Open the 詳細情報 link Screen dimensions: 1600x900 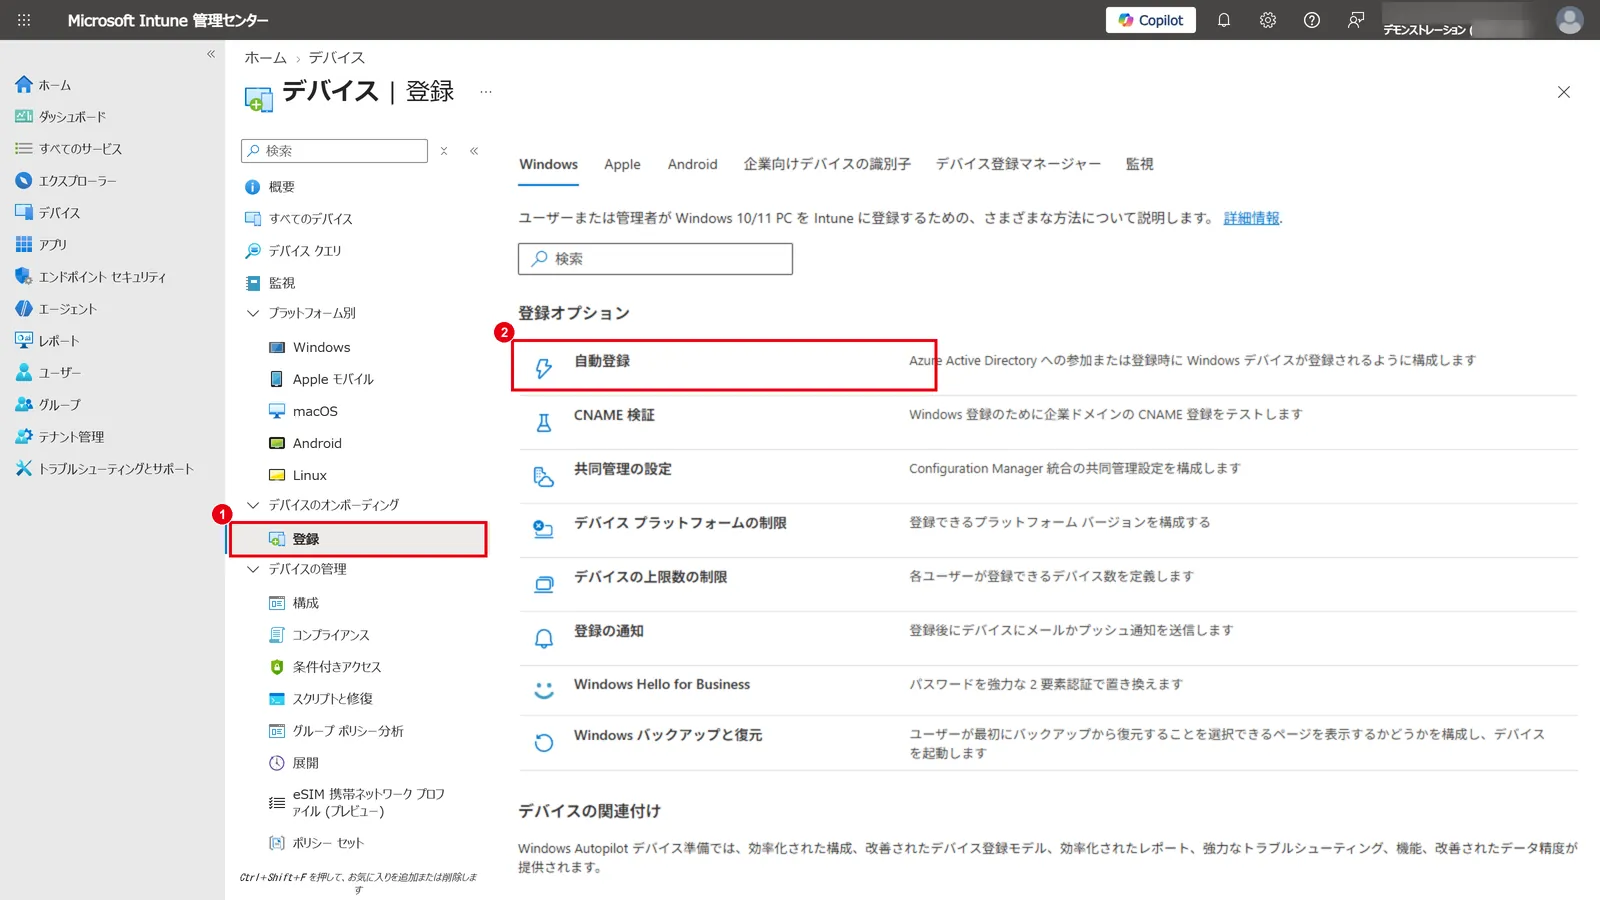pos(1251,218)
